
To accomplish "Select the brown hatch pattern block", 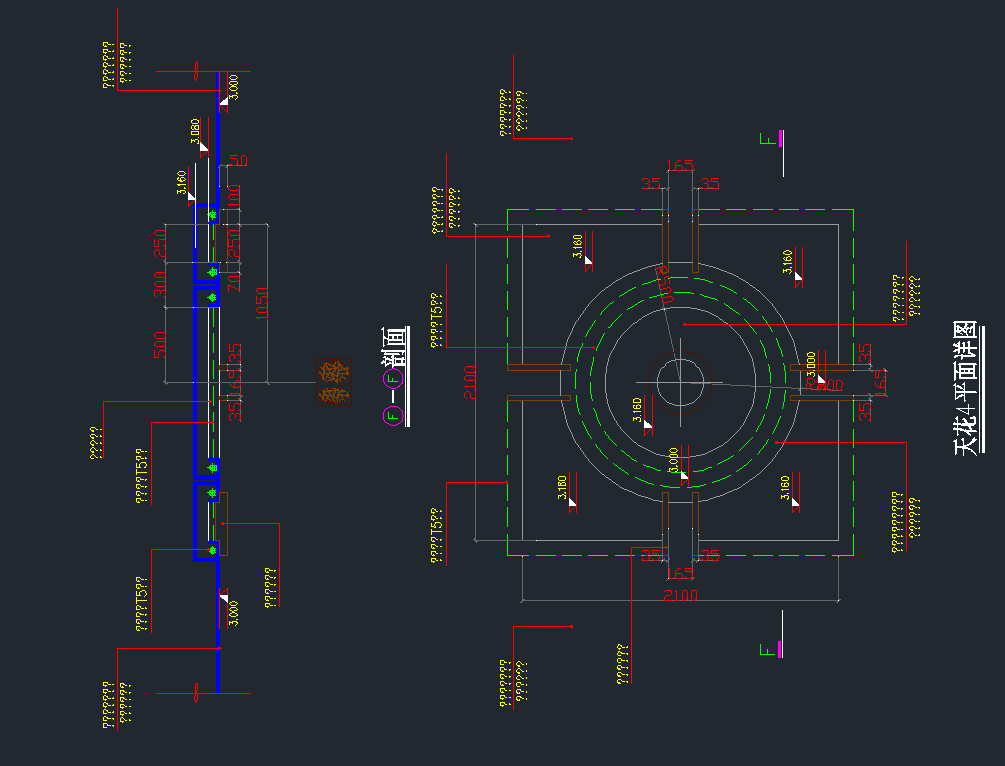I will [333, 381].
